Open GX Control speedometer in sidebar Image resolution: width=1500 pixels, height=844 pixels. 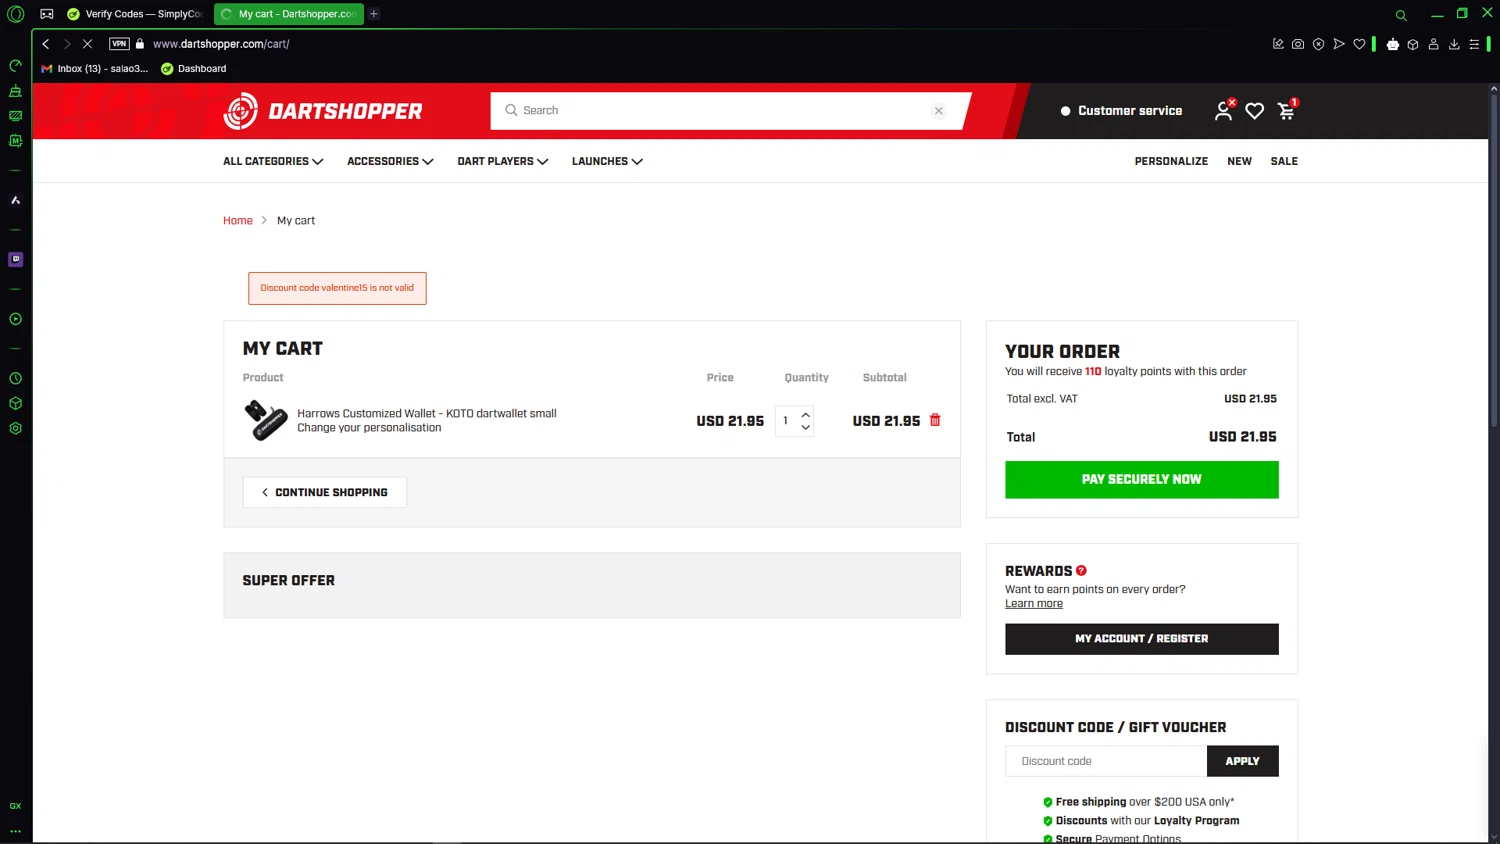15,66
